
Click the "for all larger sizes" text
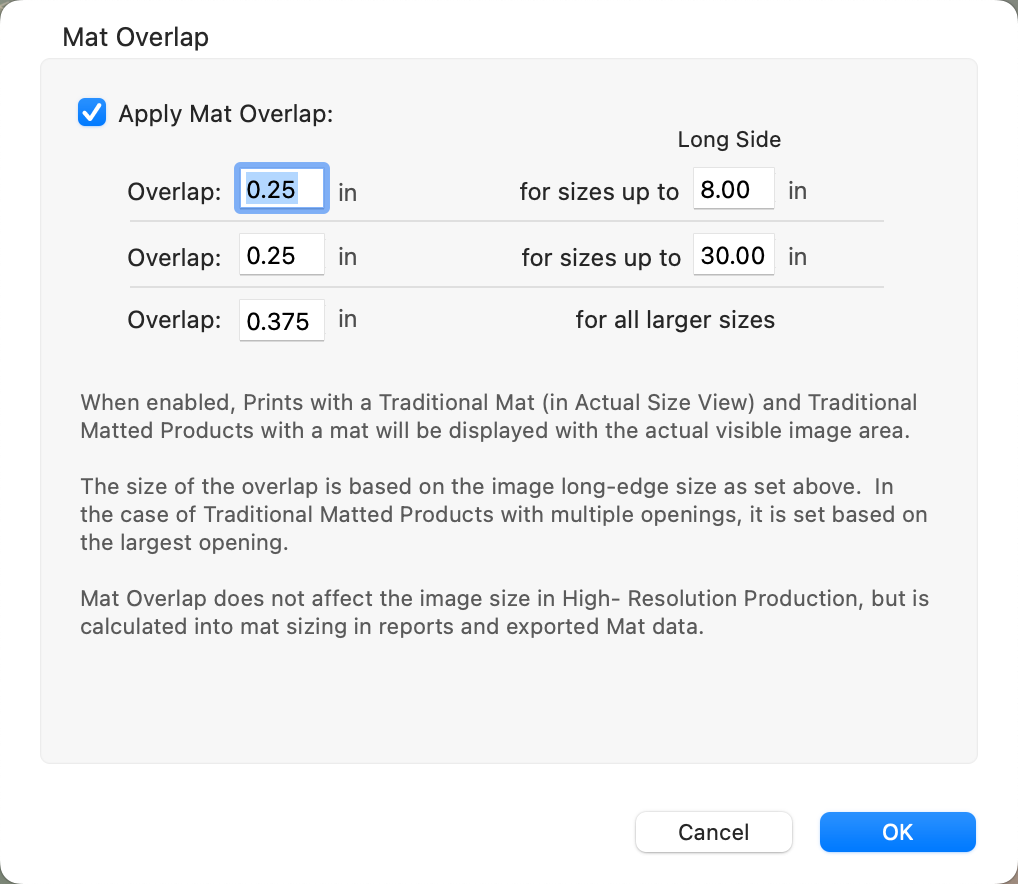(x=675, y=321)
